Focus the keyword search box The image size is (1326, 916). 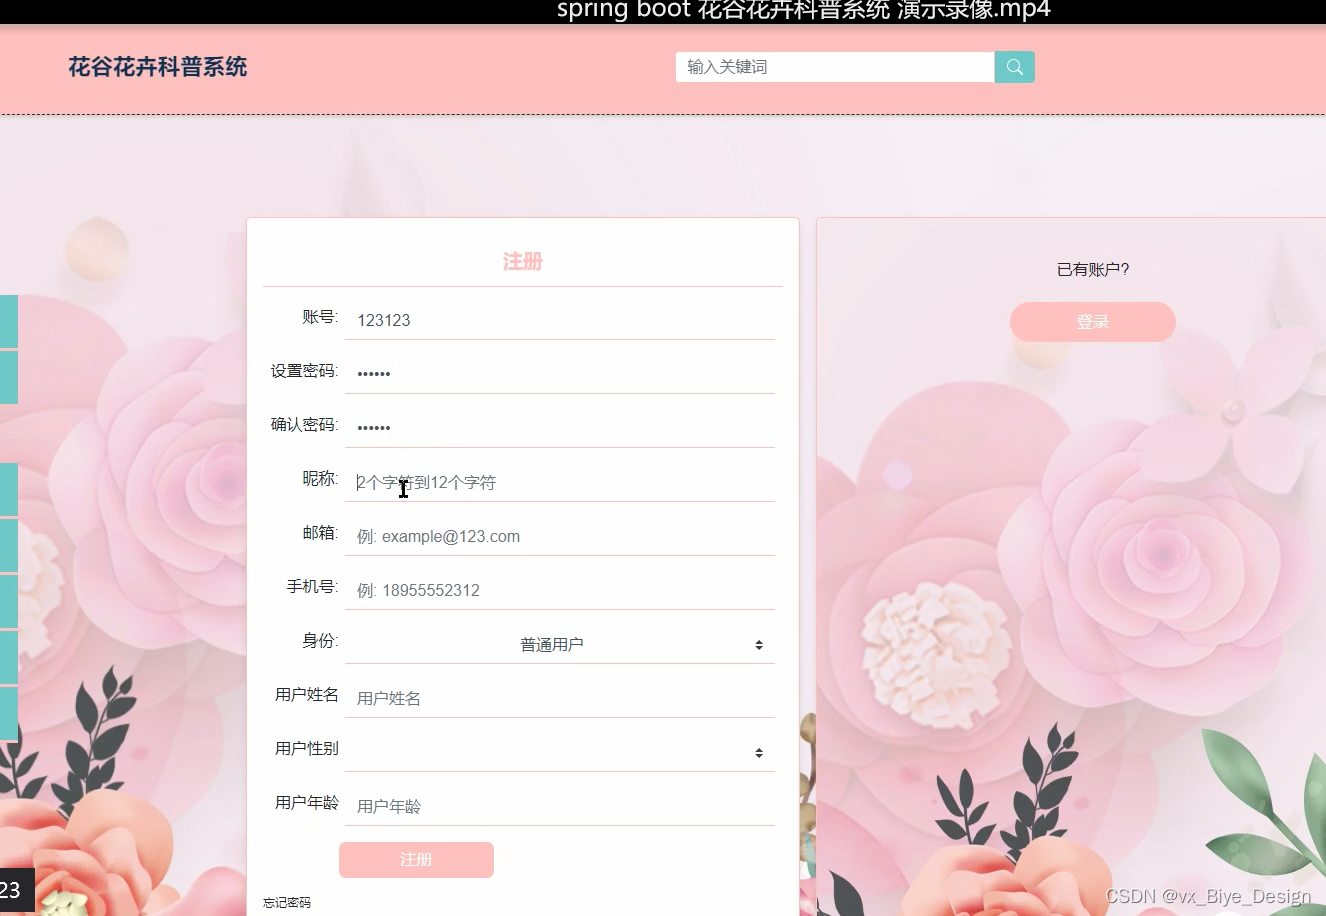click(x=835, y=67)
